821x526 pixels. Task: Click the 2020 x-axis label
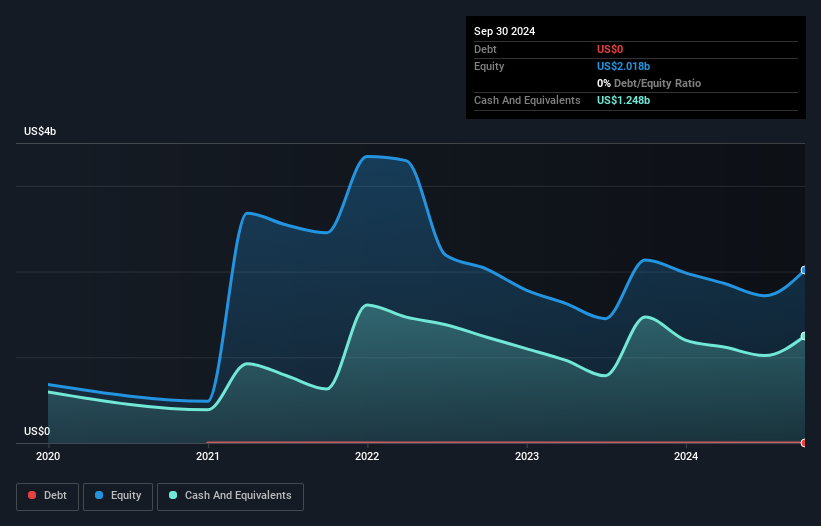point(48,456)
